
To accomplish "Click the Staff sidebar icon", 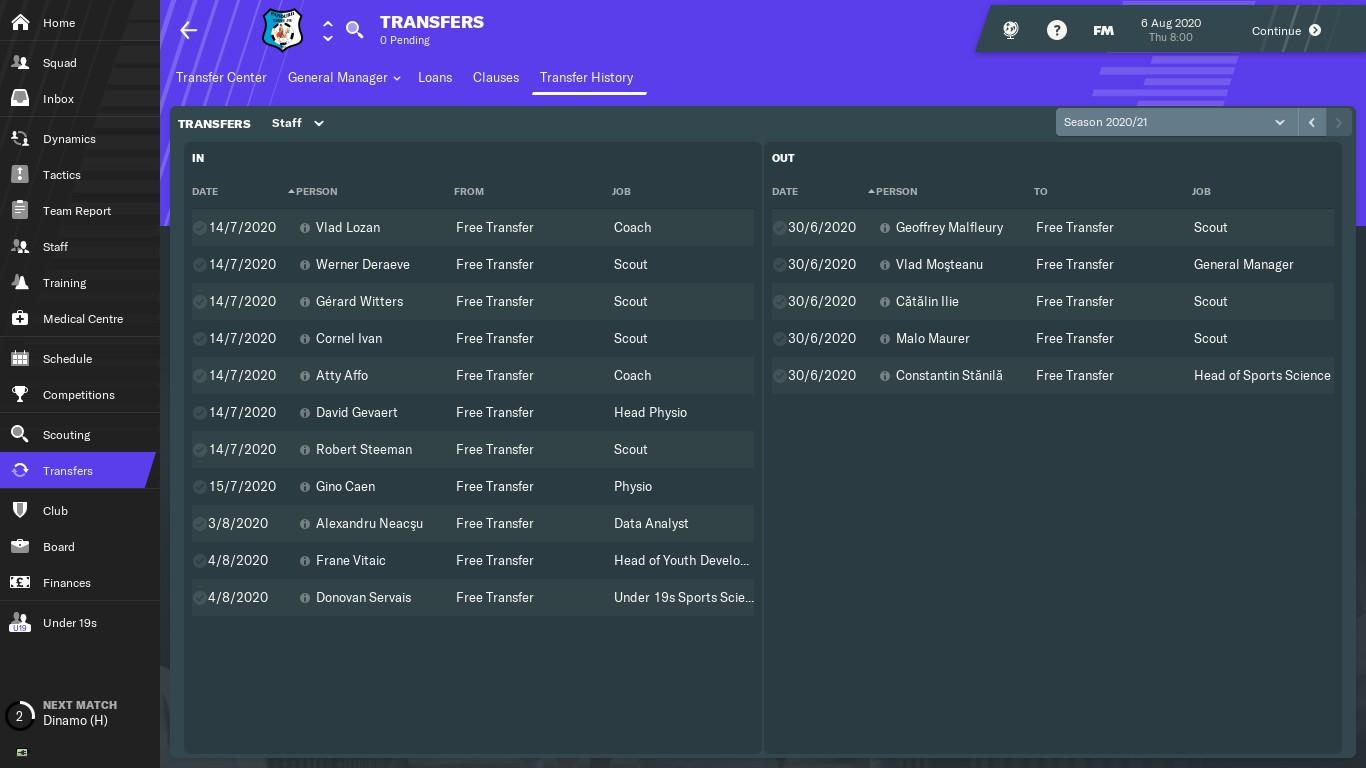I will [x=20, y=246].
